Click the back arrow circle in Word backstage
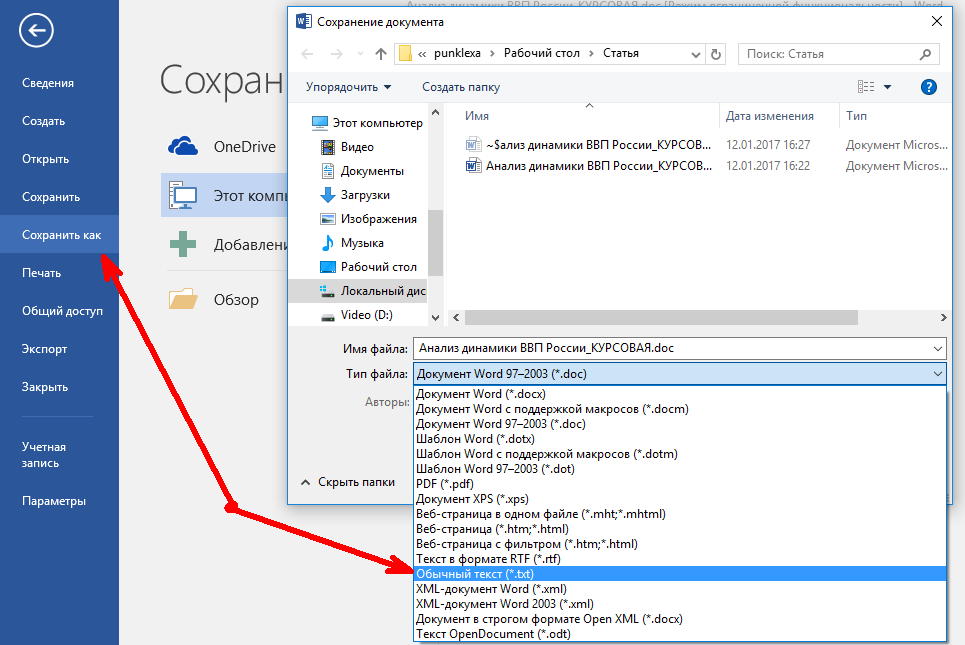Image resolution: width=965 pixels, height=645 pixels. tap(36, 31)
